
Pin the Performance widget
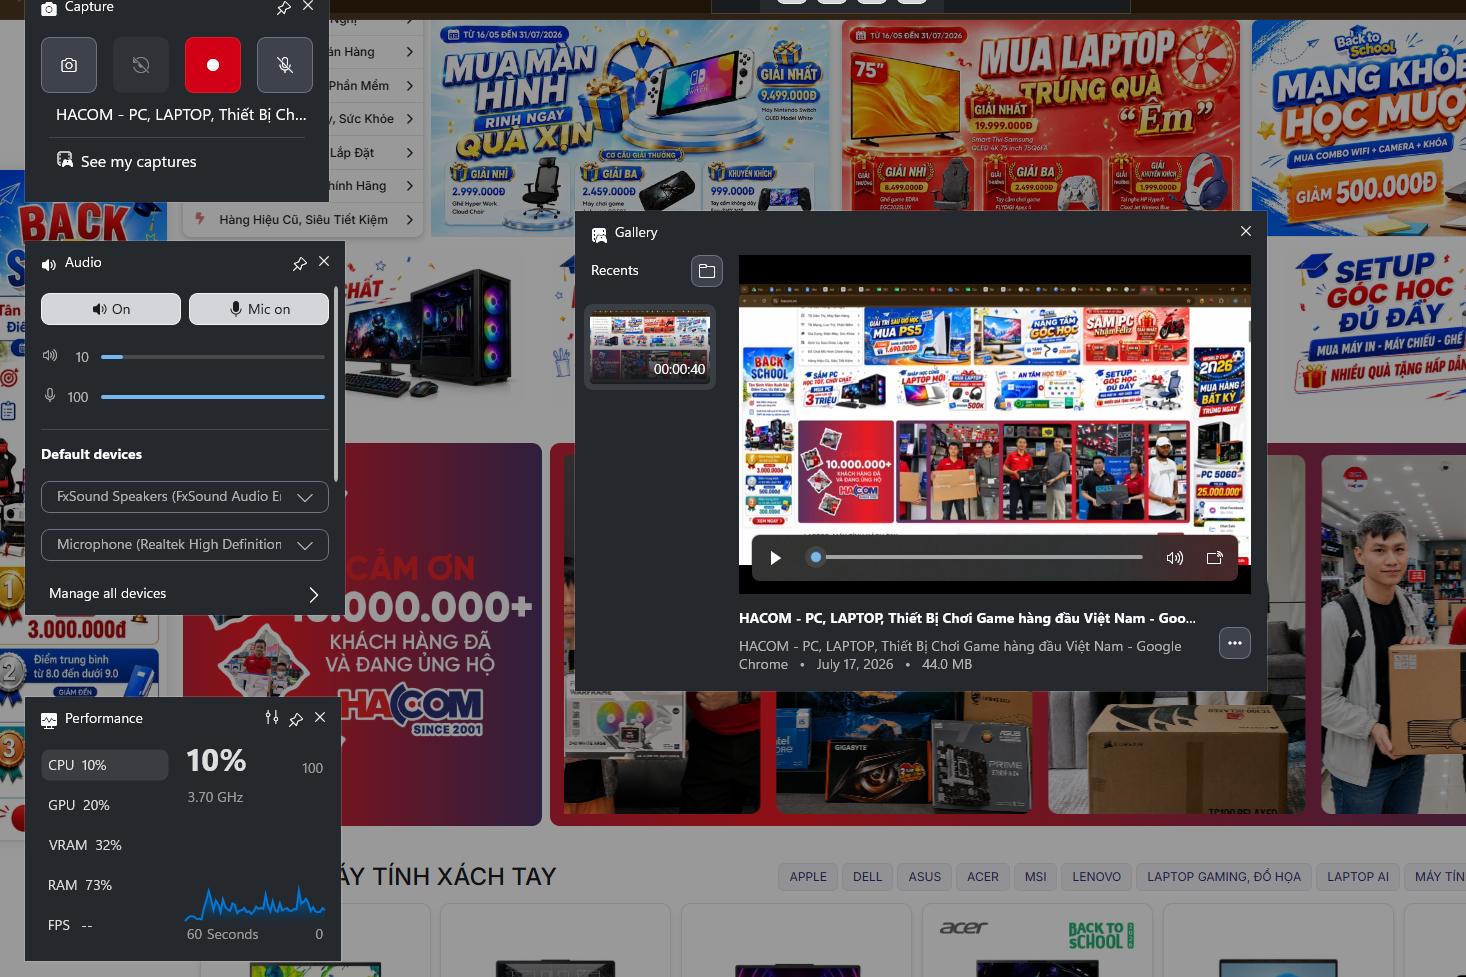(x=296, y=719)
